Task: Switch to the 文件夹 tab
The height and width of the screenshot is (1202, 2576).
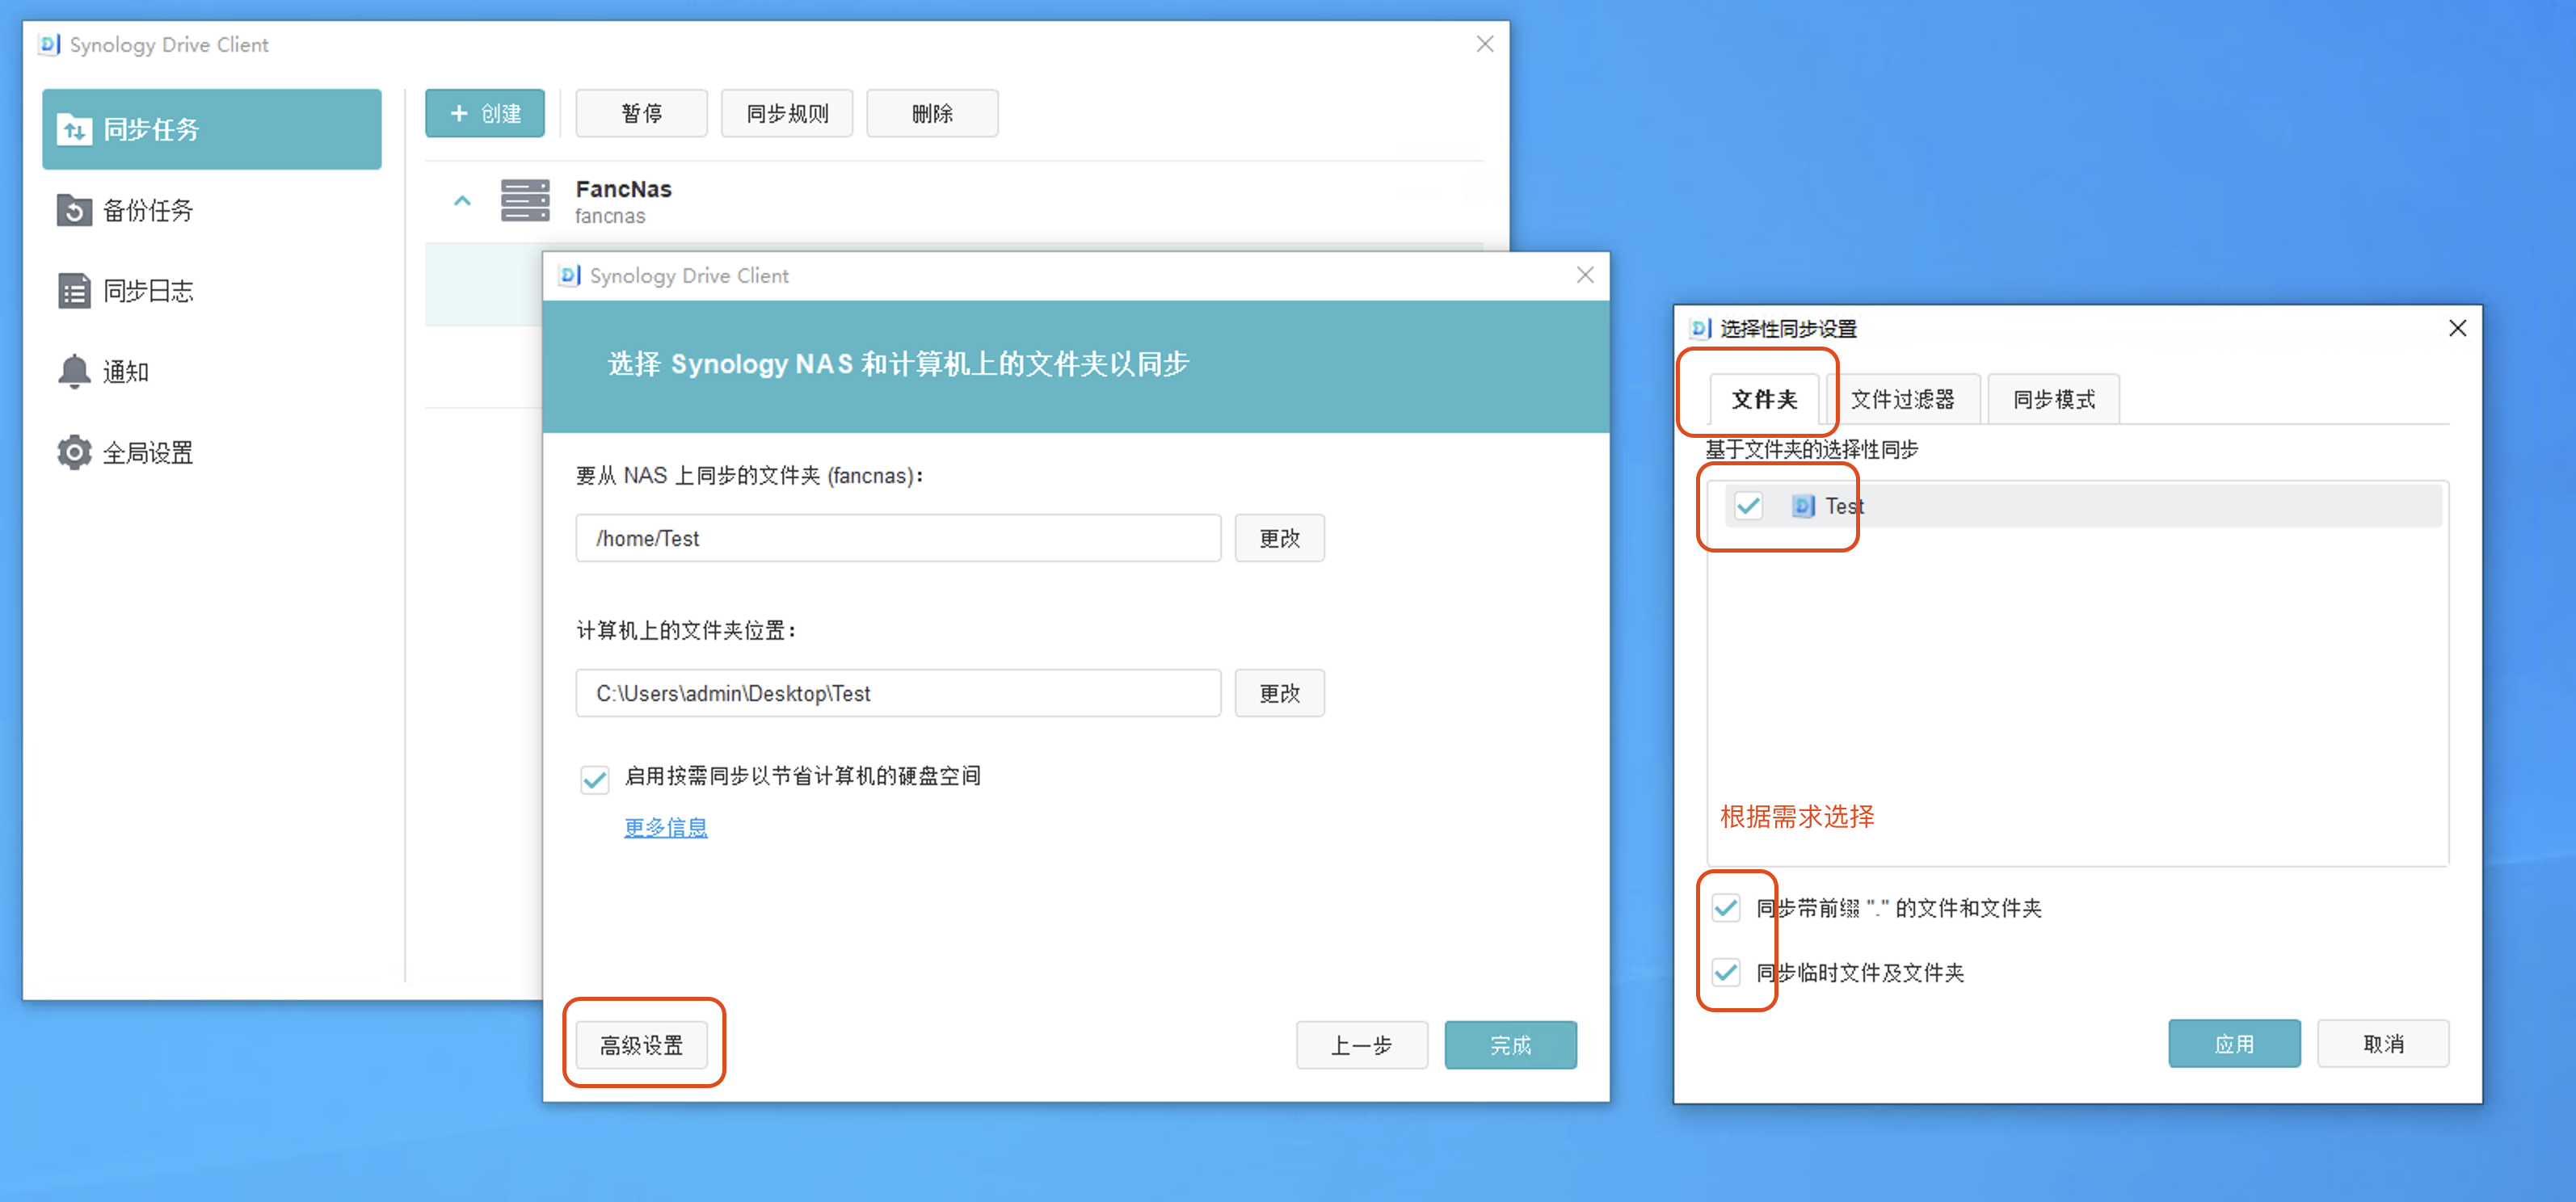Action: click(x=1764, y=399)
